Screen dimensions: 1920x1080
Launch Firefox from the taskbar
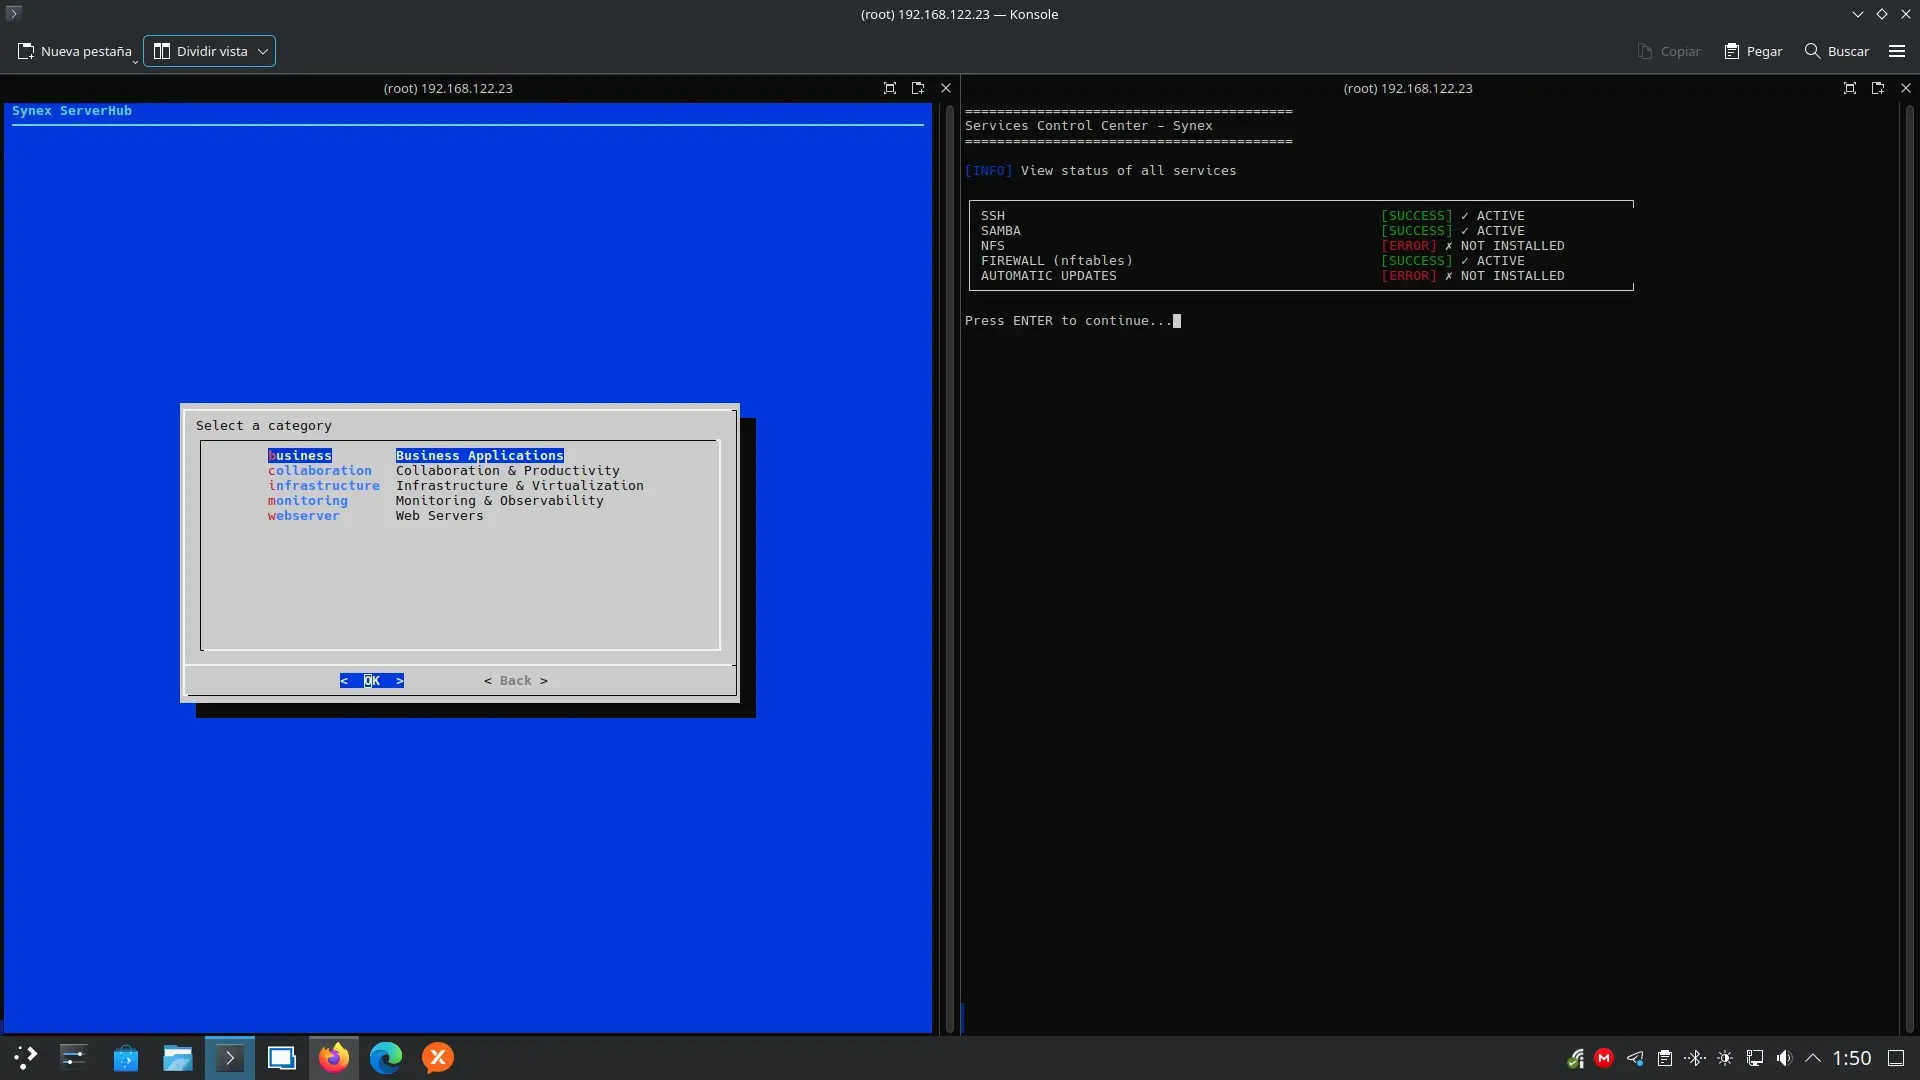coord(334,1057)
